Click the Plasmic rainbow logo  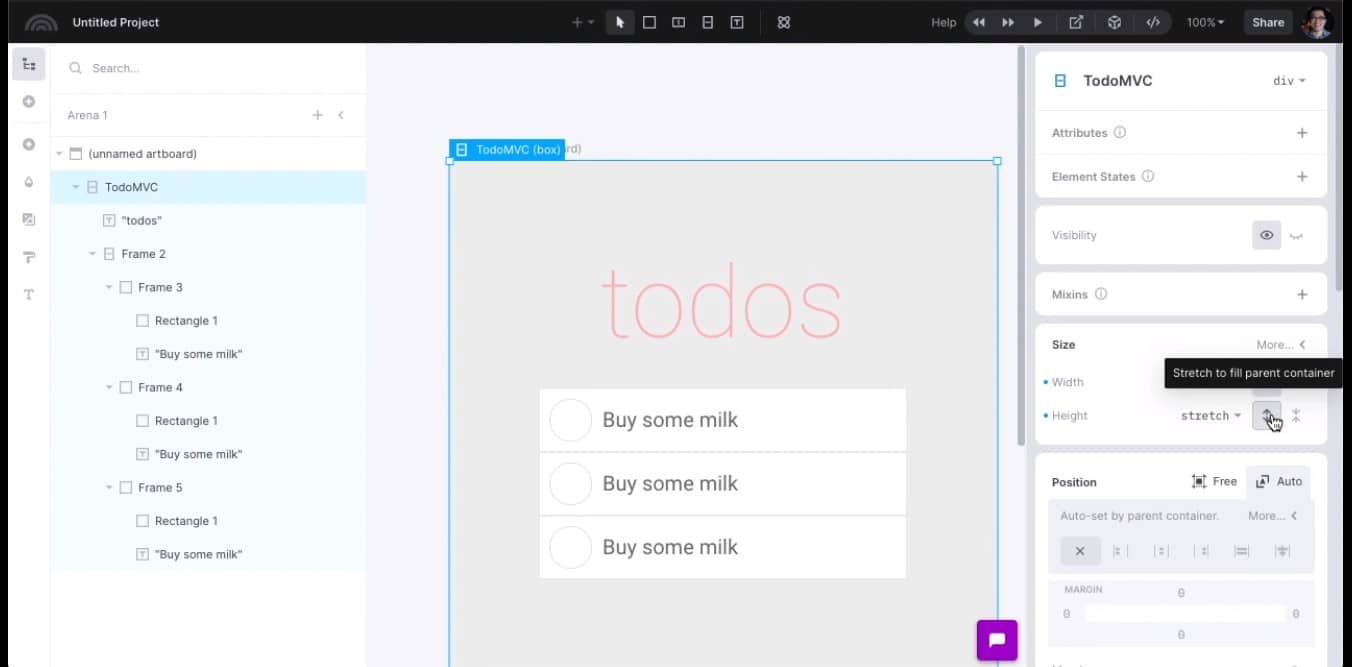pyautogui.click(x=41, y=22)
